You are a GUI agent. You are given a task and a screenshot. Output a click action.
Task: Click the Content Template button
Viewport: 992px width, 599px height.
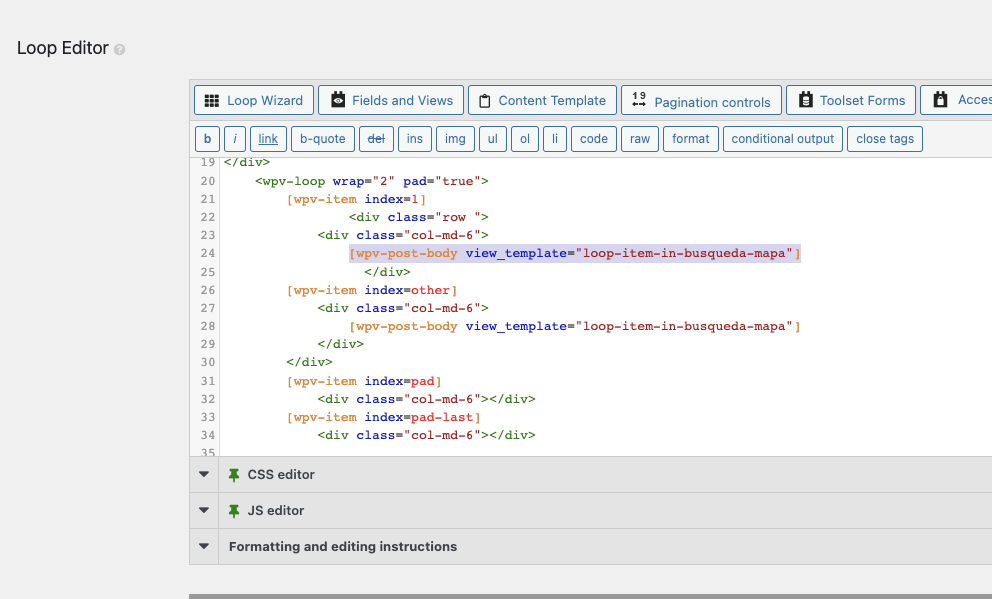pos(542,100)
